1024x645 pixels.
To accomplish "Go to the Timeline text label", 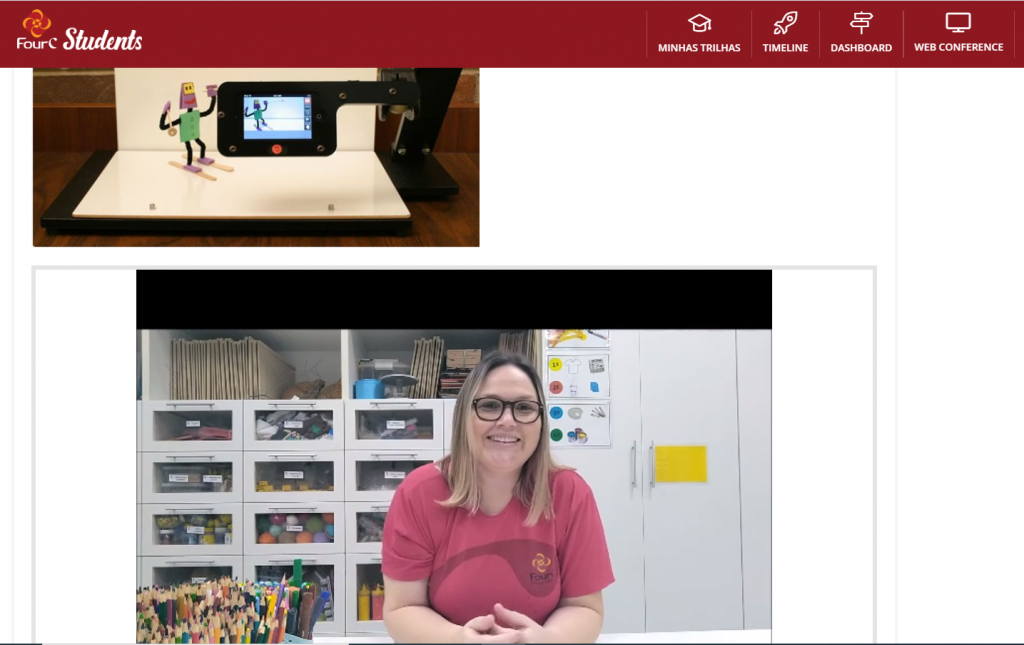I will (x=785, y=48).
